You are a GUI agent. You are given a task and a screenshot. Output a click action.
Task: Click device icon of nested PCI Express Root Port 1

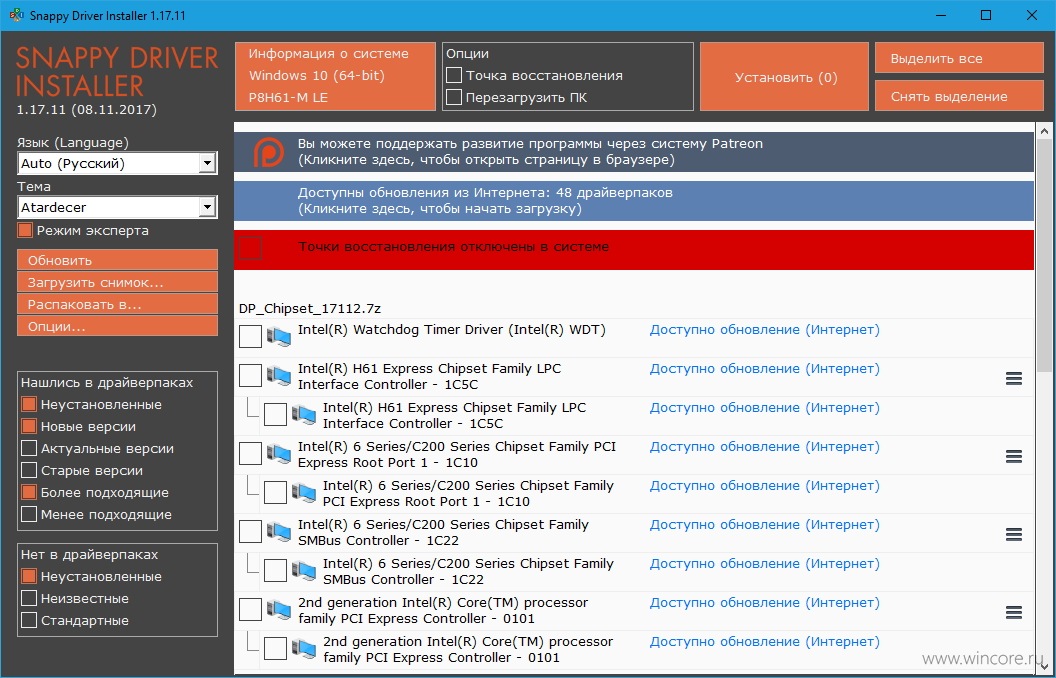coord(304,492)
